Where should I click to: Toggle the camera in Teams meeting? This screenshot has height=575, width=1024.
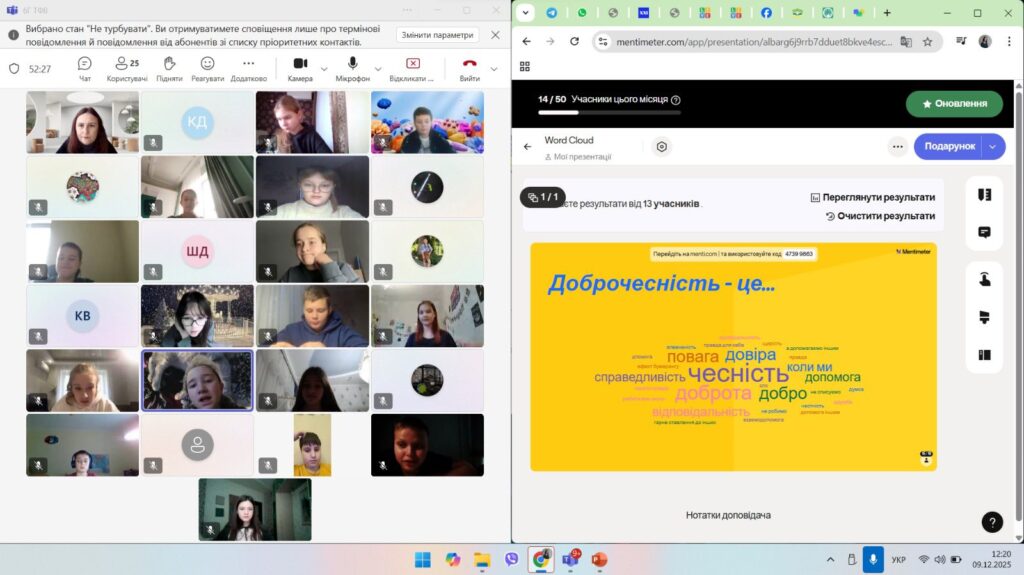(300, 67)
